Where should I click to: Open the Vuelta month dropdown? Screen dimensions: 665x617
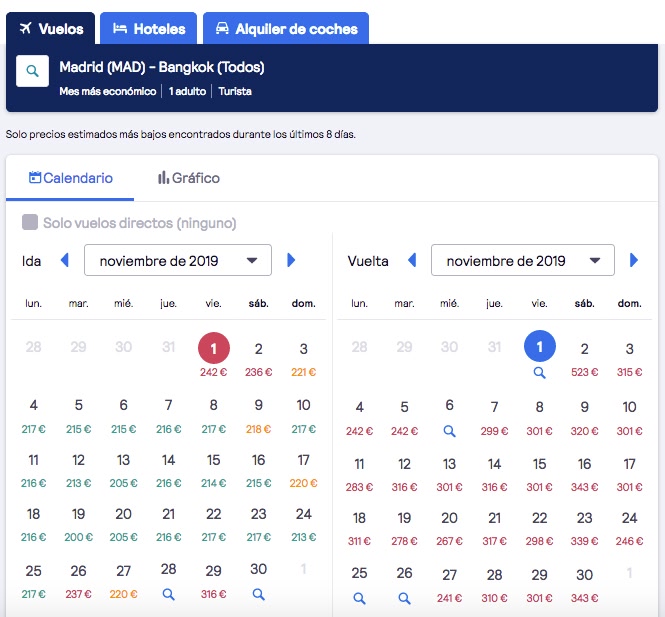pyautogui.click(x=522, y=260)
